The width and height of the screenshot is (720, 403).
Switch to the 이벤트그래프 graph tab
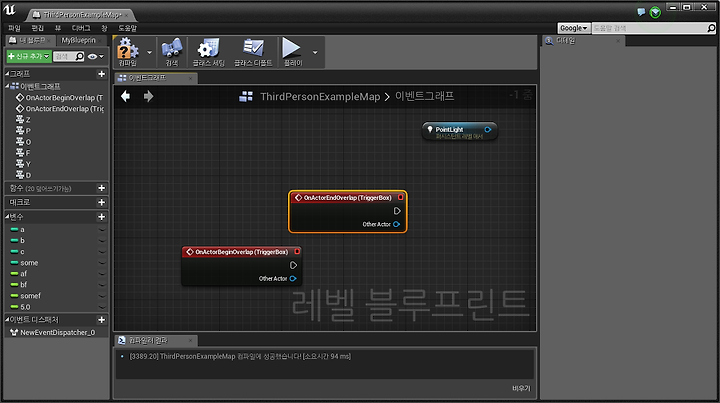coord(156,78)
